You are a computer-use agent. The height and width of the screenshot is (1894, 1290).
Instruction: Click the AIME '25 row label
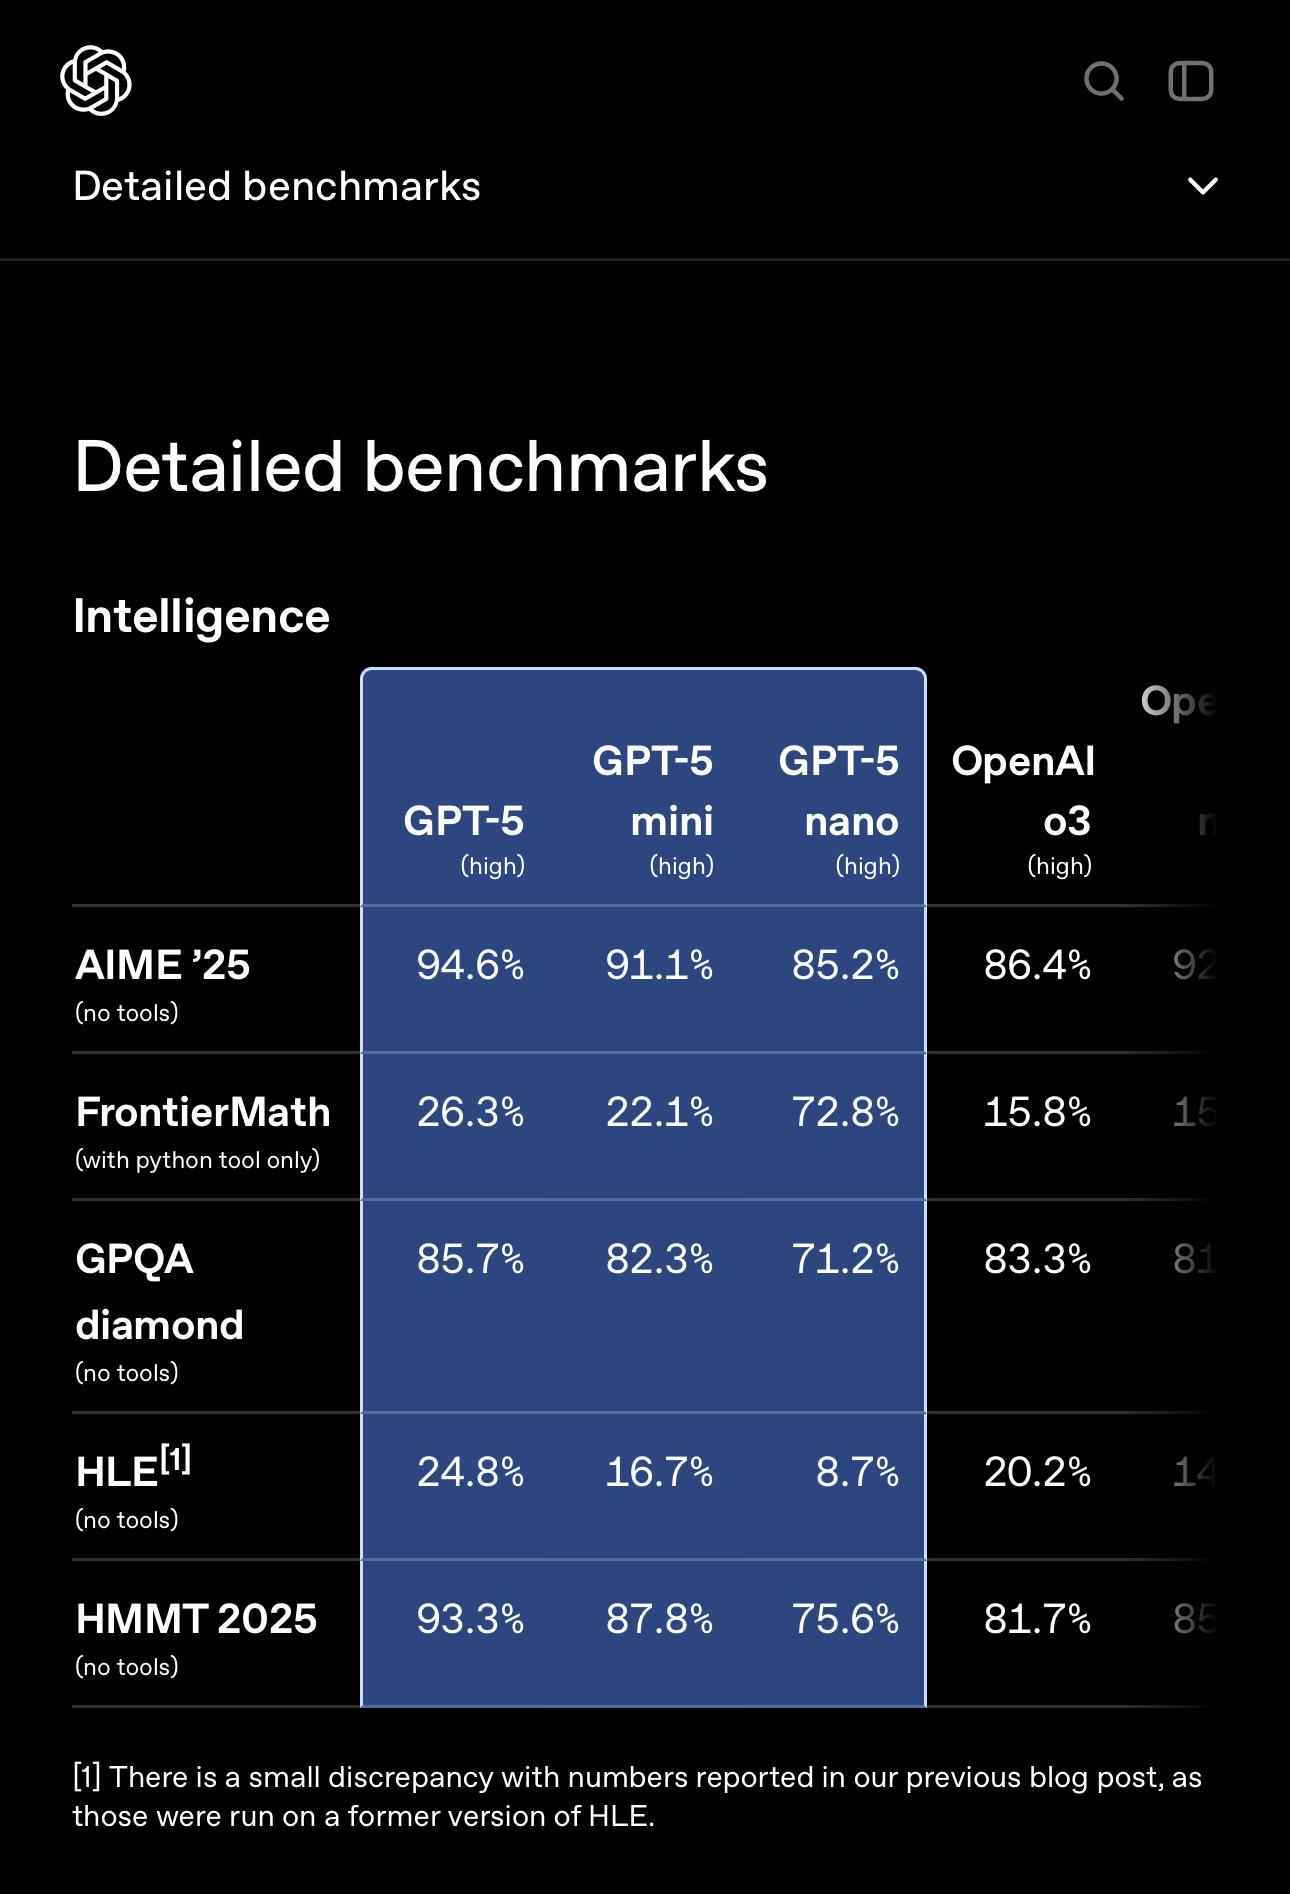coord(163,965)
